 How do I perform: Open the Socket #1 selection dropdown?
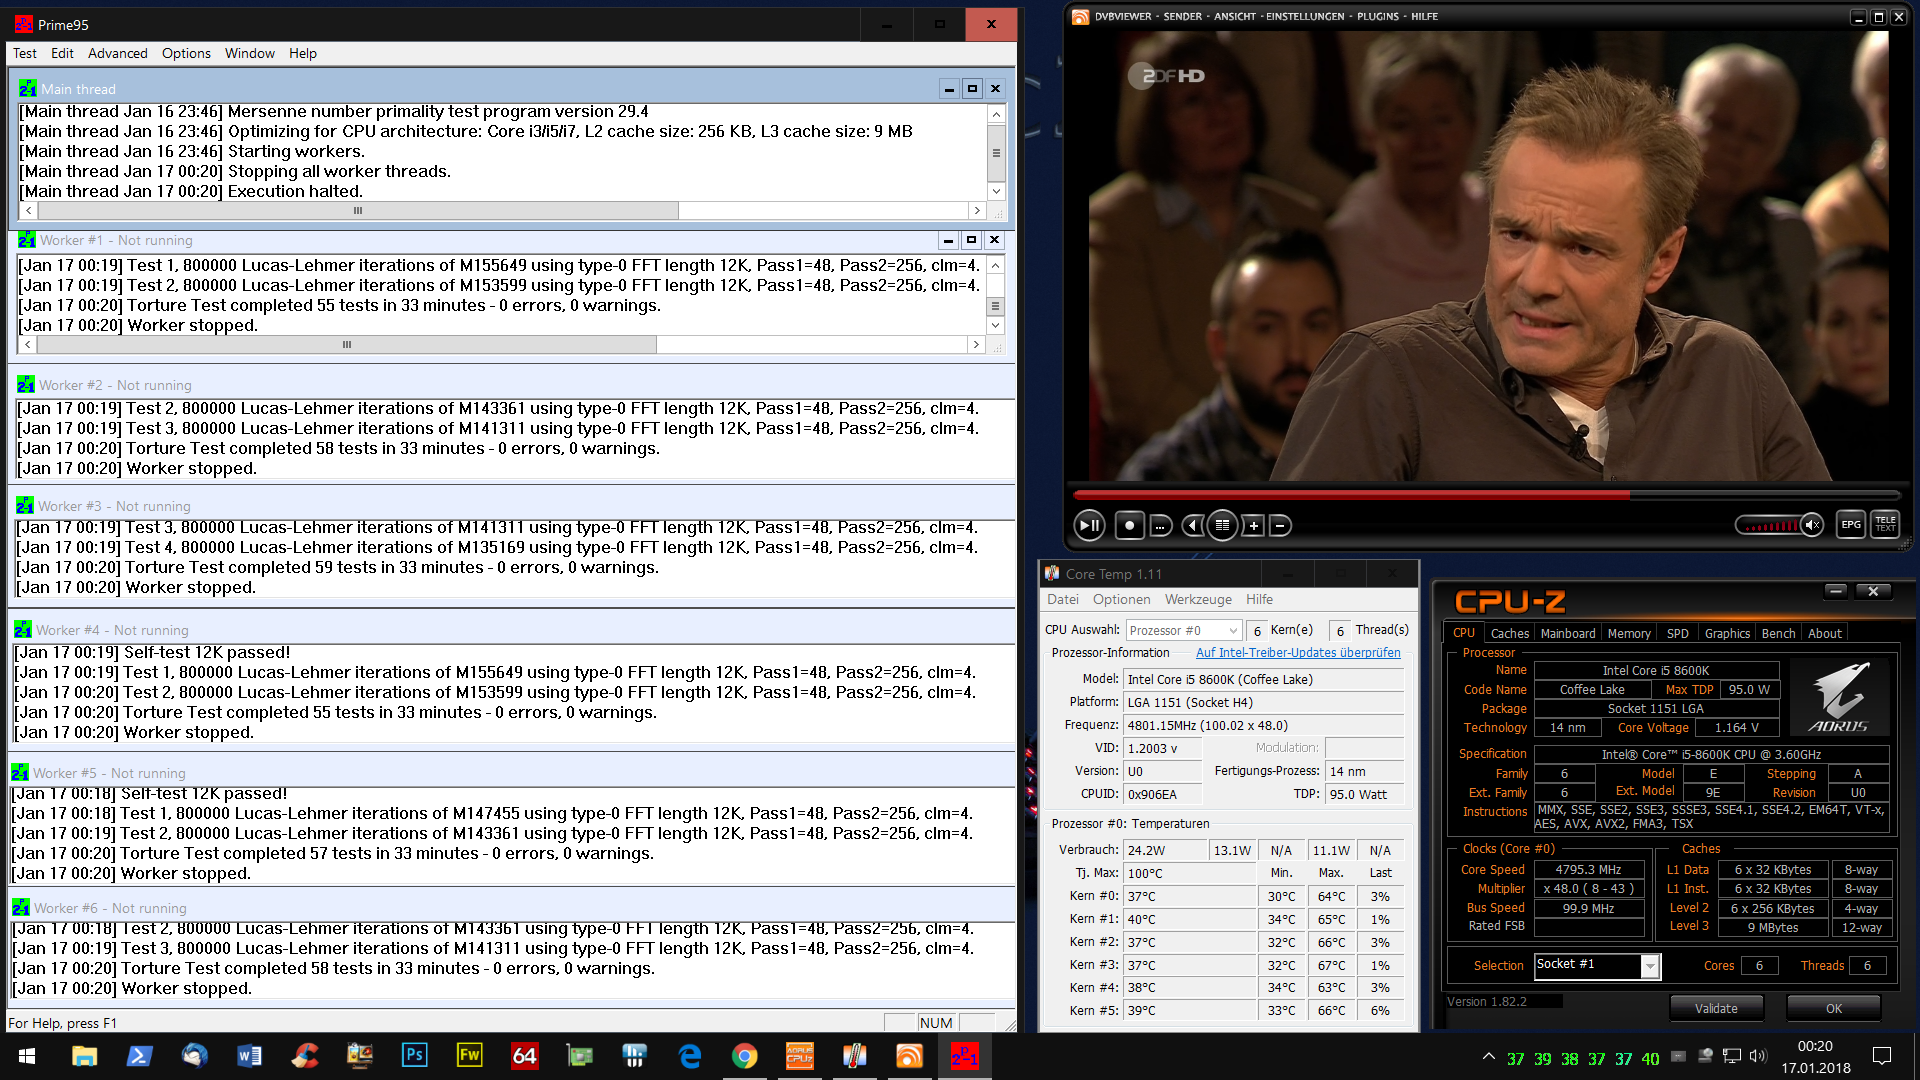(1650, 966)
